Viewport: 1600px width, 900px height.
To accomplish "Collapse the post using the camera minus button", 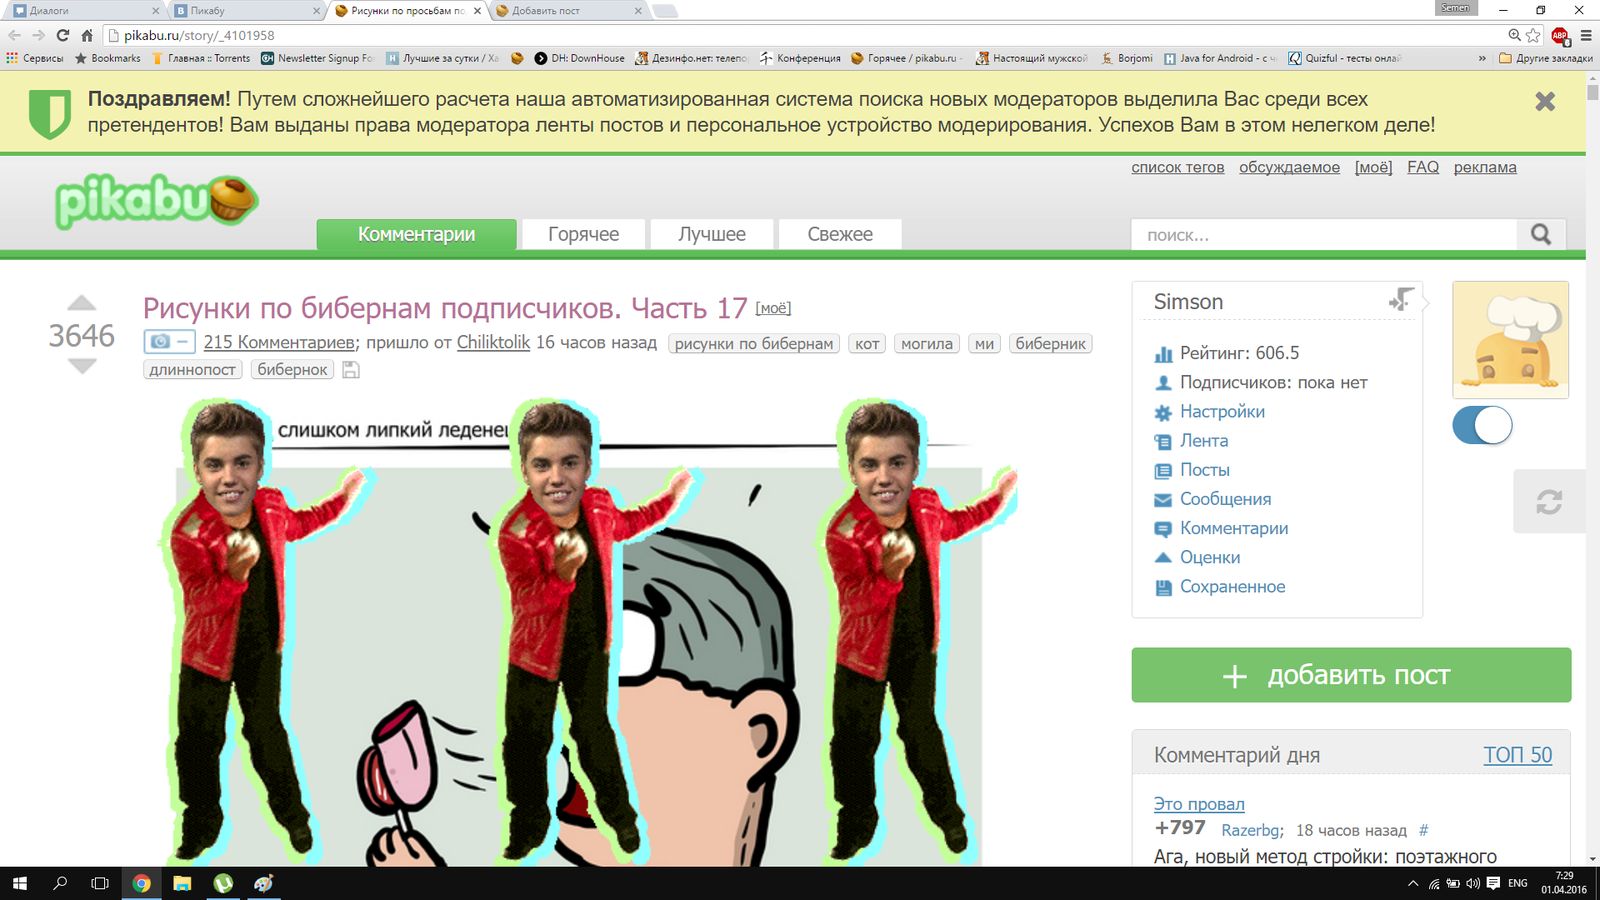I will pyautogui.click(x=169, y=341).
